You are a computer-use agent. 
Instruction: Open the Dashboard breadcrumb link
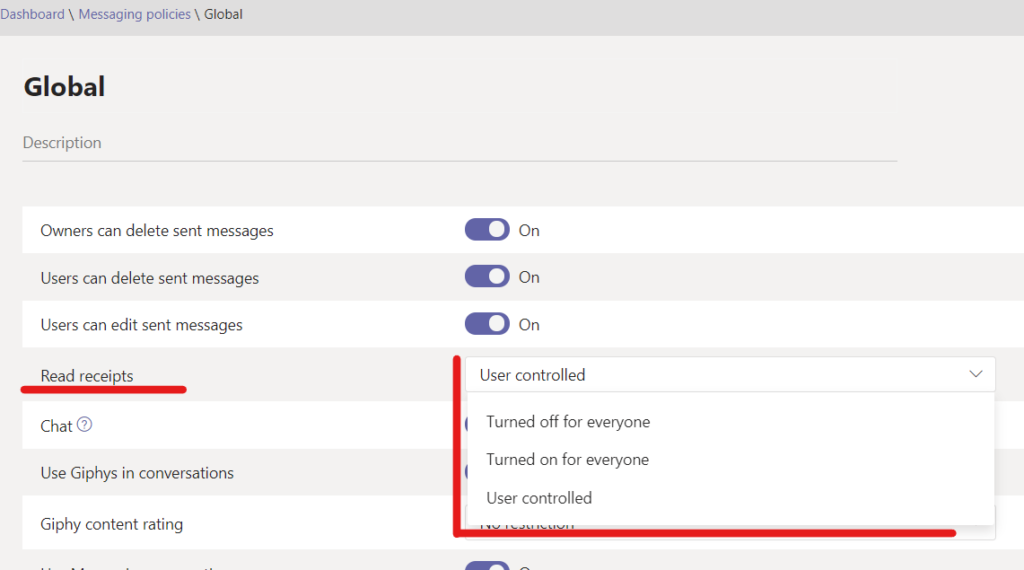[32, 14]
